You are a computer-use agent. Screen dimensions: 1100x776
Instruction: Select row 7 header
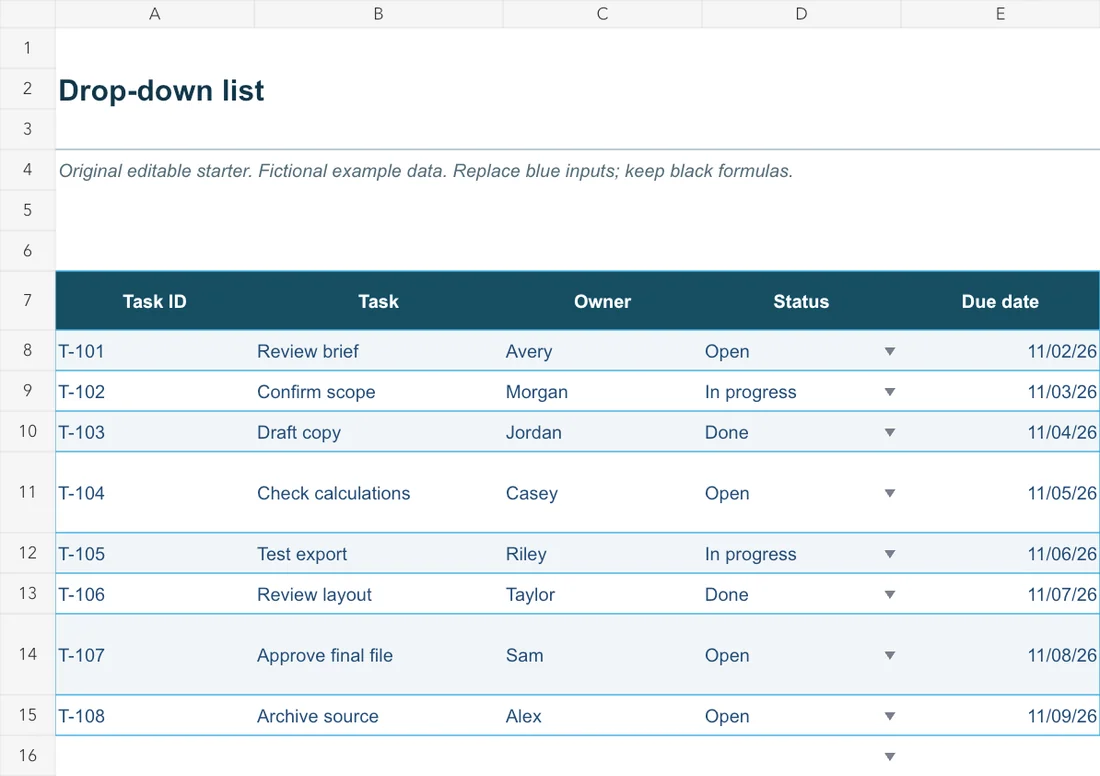click(x=27, y=300)
